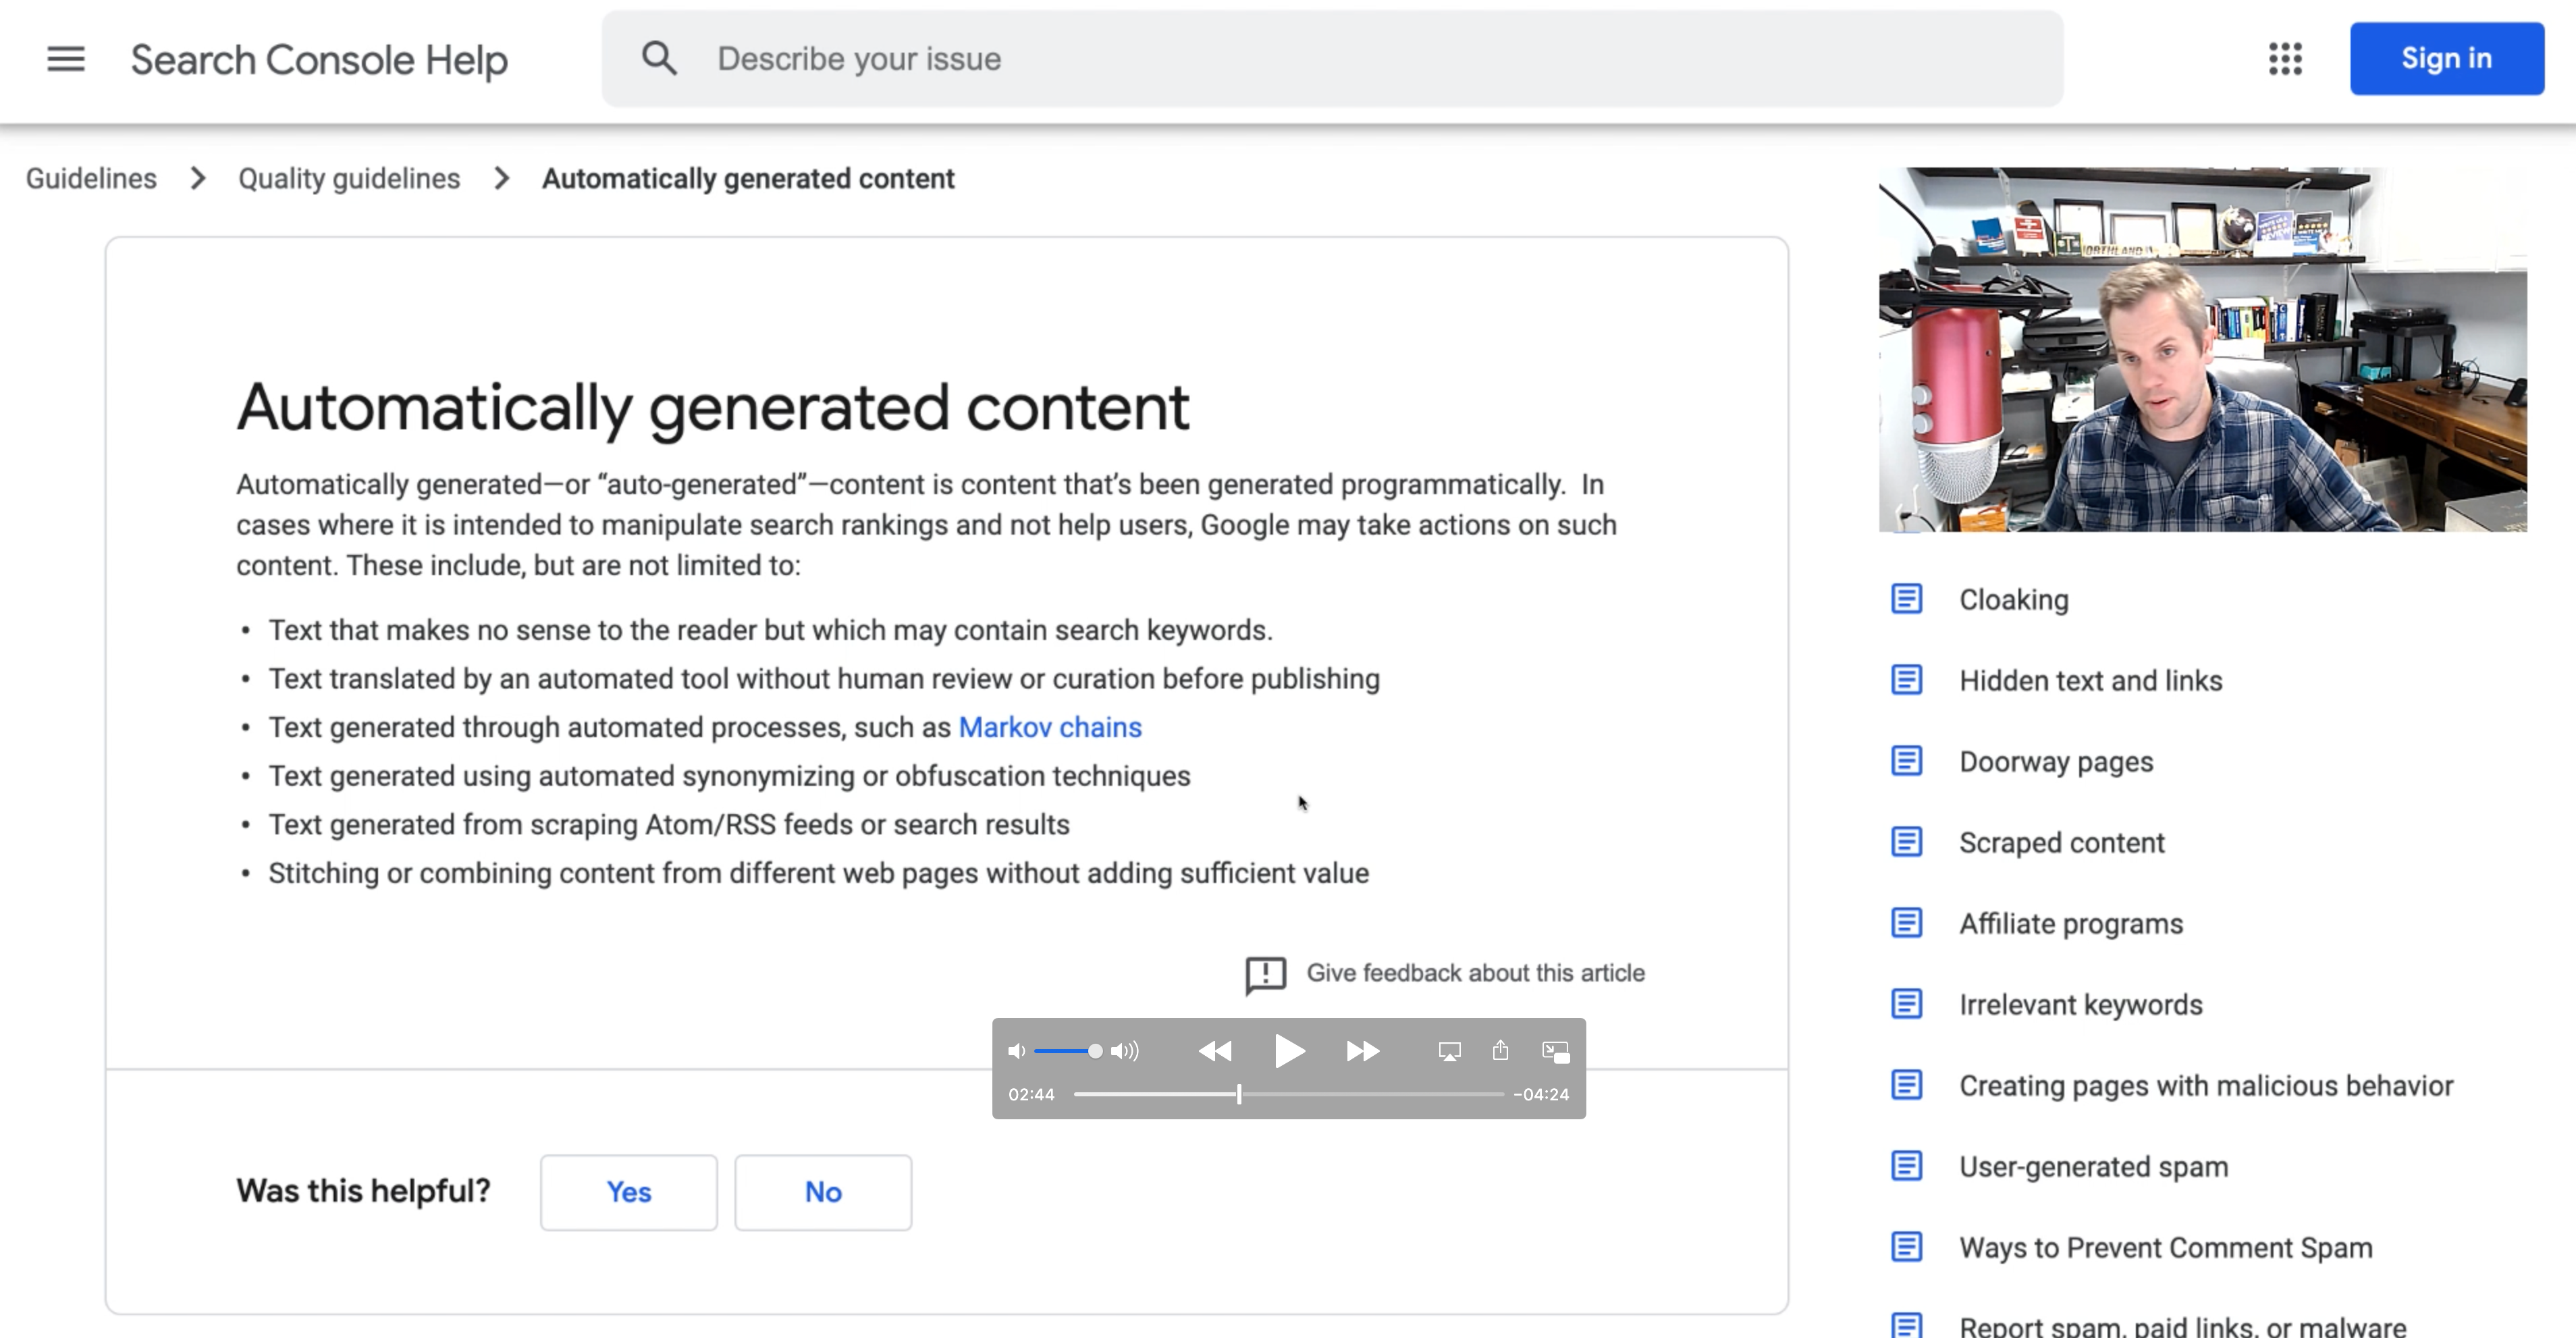Click document icon beside Irrelevant keywords
The width and height of the screenshot is (2576, 1338).
coord(1906,1004)
